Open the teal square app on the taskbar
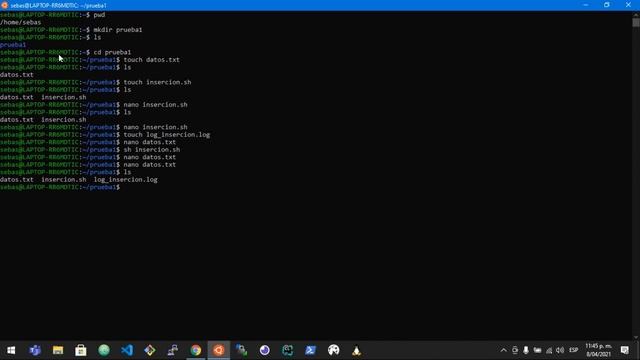 pyautogui.click(x=287, y=350)
